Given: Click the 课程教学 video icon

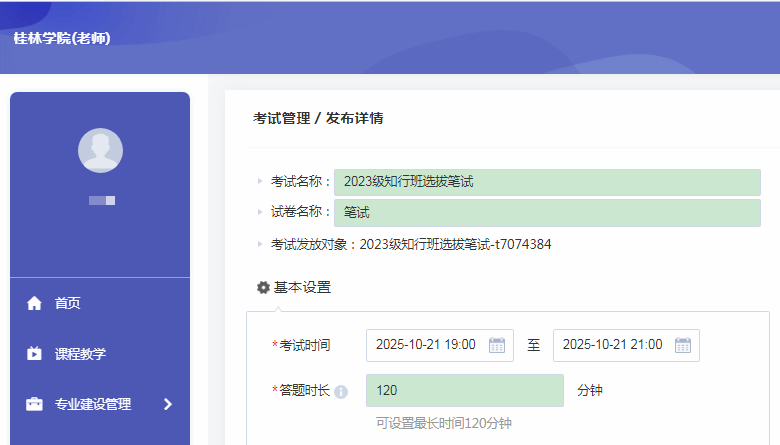Looking at the screenshot, I should (x=34, y=354).
